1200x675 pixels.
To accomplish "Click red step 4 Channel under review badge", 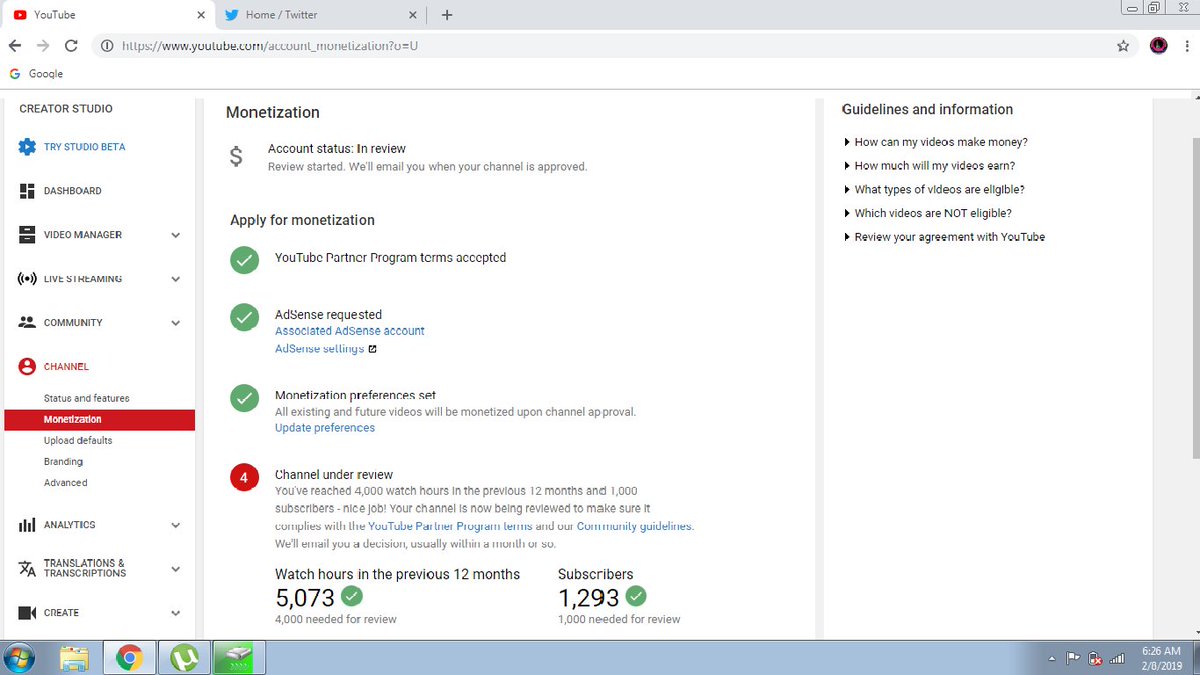I will tap(244, 478).
